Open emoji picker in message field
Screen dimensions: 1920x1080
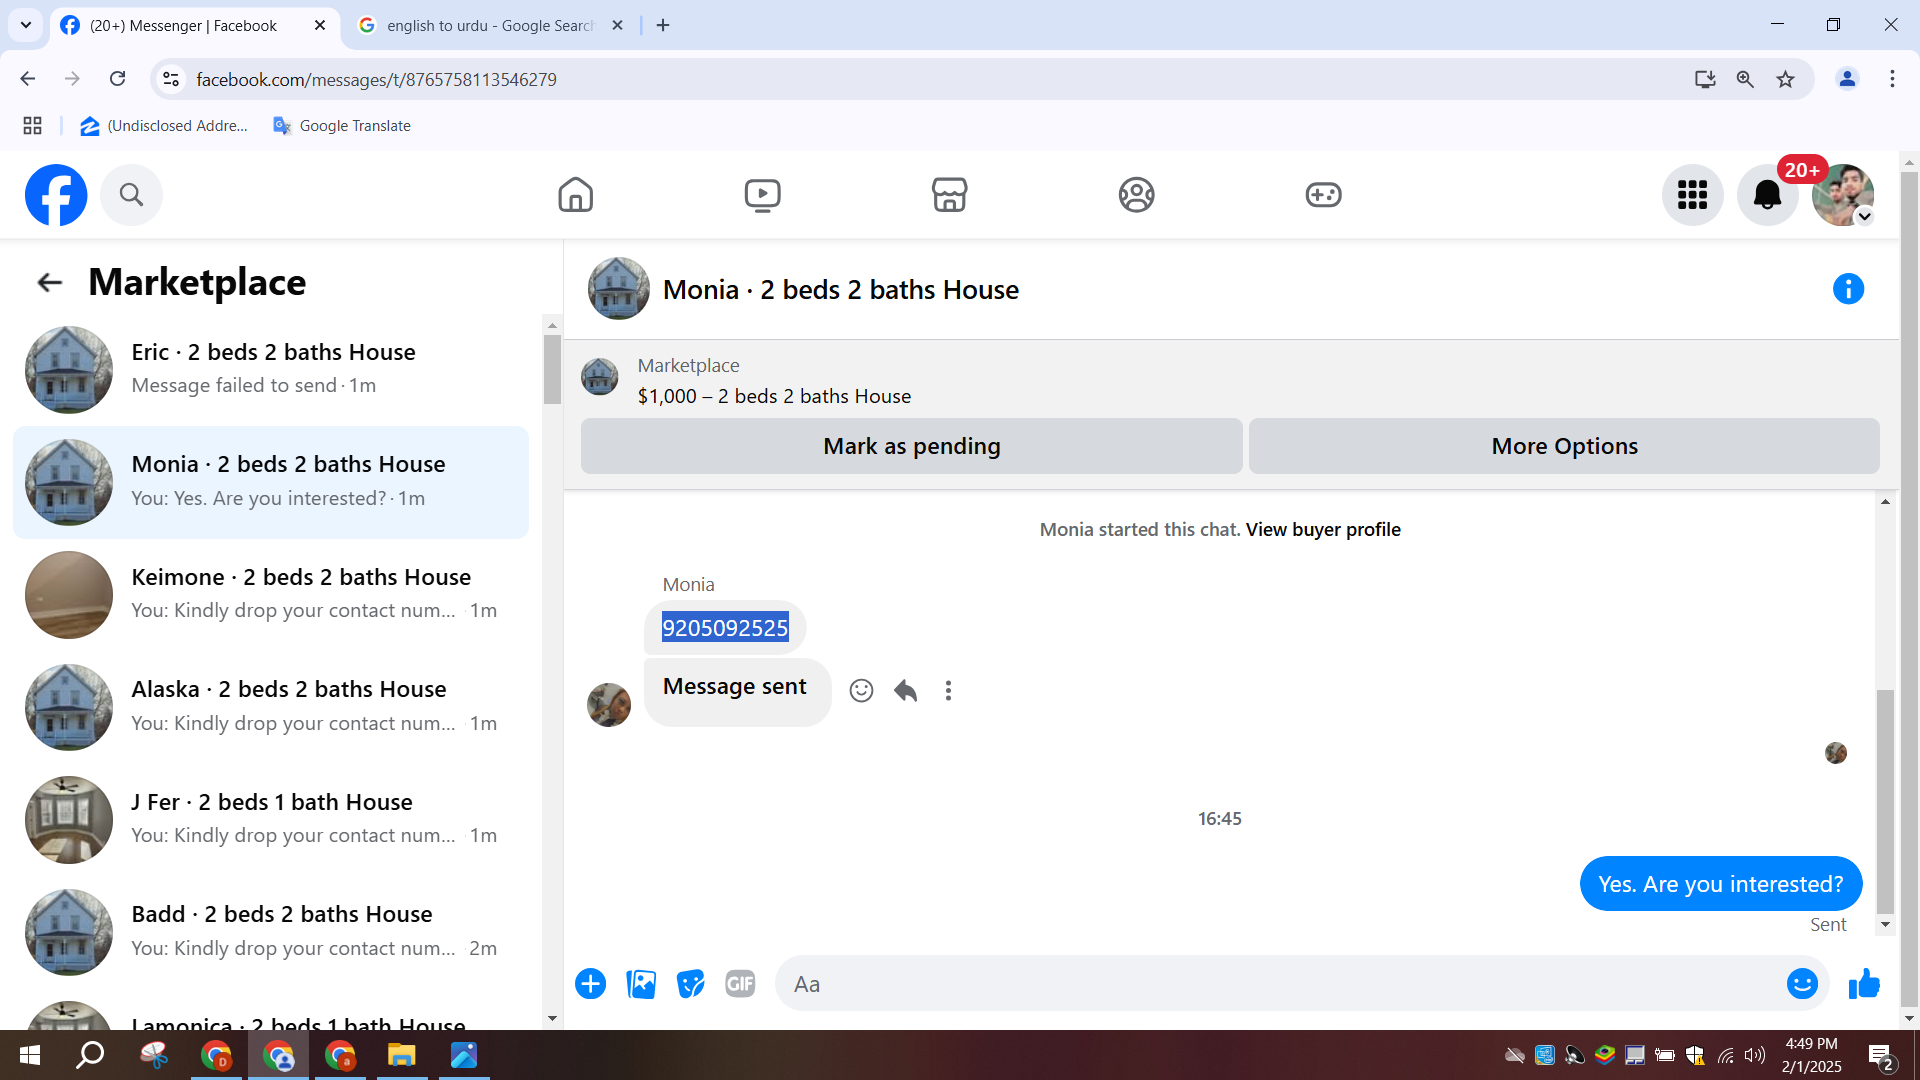[x=1801, y=984]
